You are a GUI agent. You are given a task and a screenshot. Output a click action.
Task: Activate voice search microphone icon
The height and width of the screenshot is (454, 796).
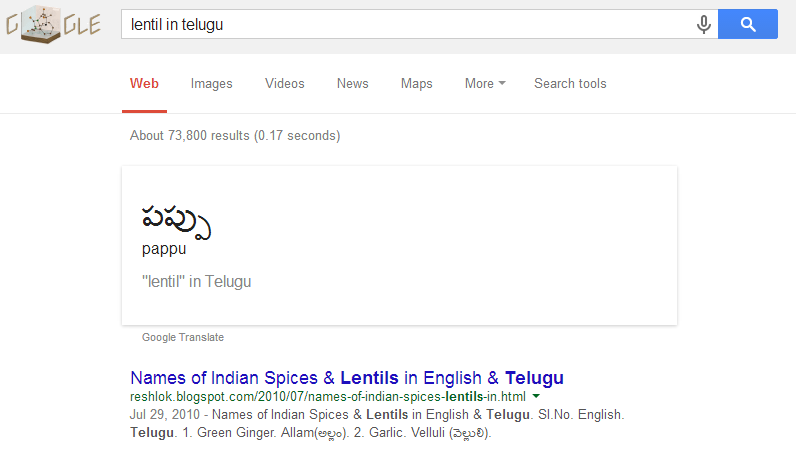pos(704,25)
